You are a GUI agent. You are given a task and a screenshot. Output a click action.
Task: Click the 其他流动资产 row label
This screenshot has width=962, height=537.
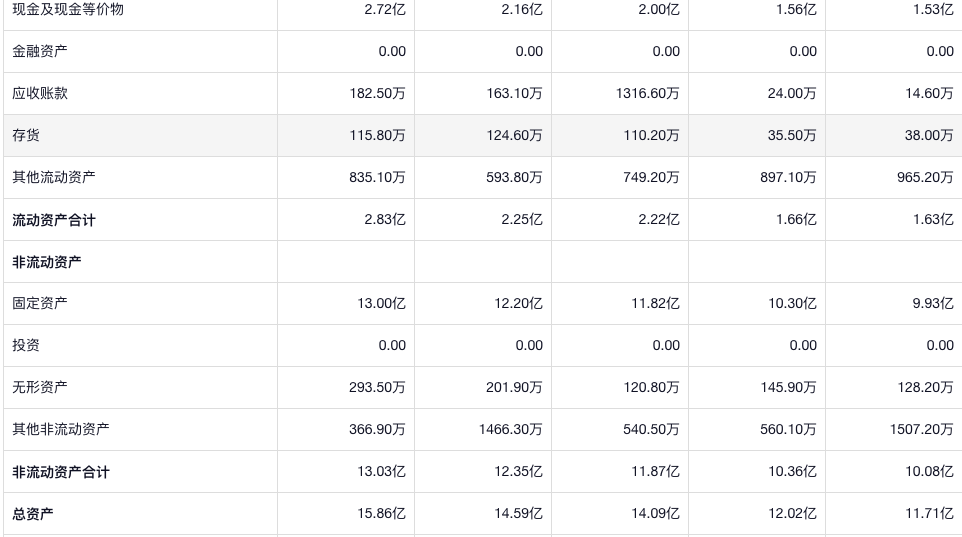(54, 178)
